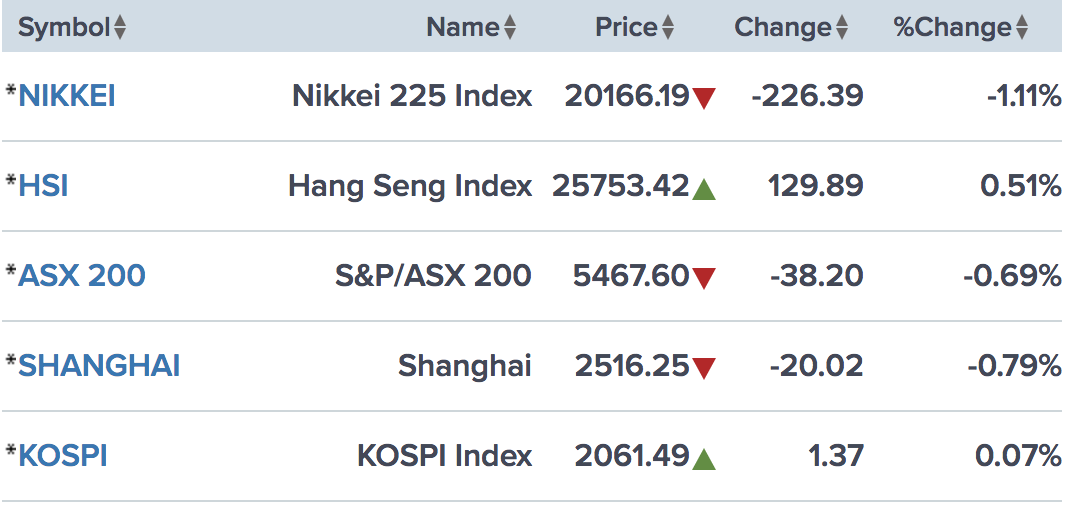
Task: Open the SHANGHAI symbol link
Action: point(99,366)
